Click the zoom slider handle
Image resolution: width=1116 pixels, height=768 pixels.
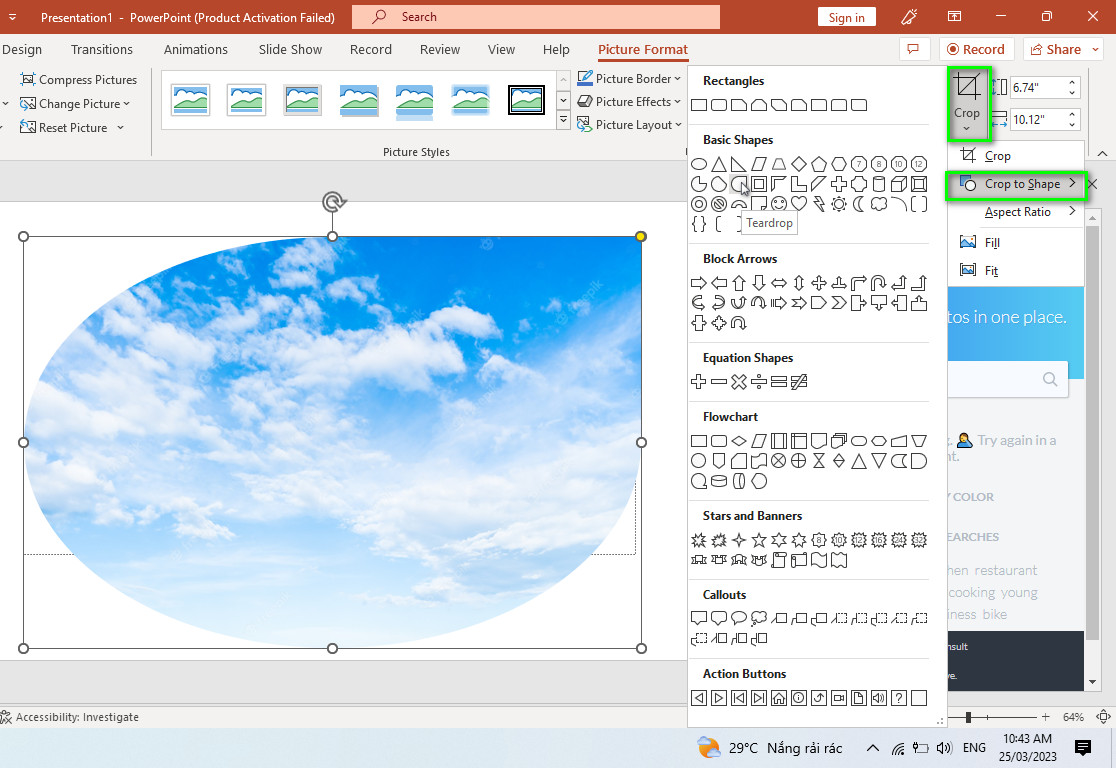coord(968,717)
